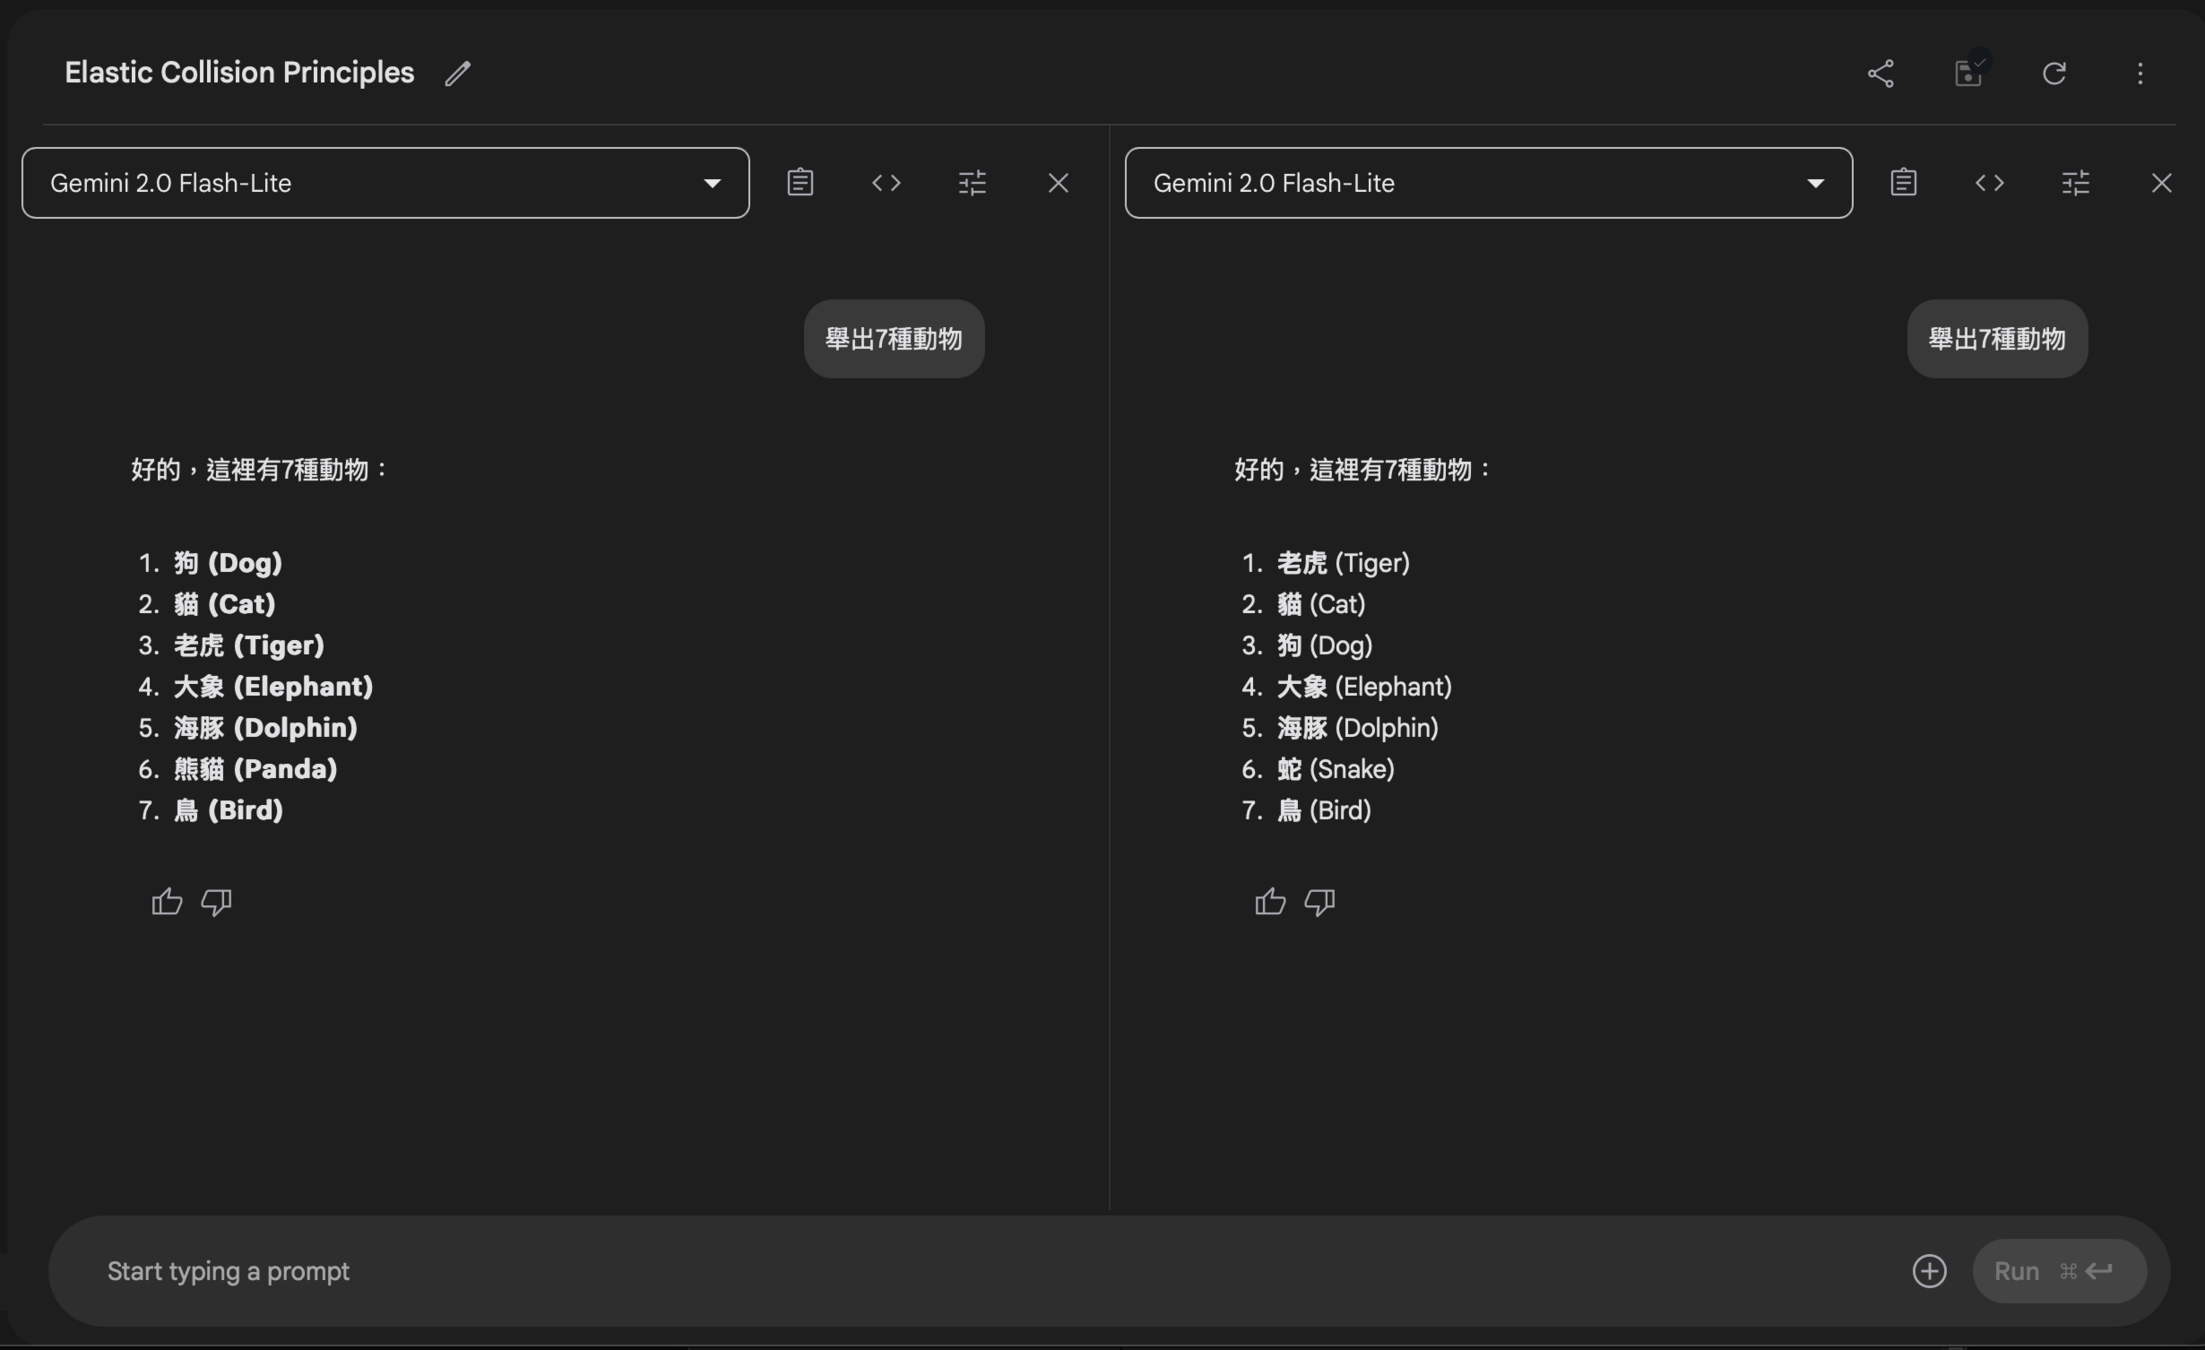The width and height of the screenshot is (2205, 1350).
Task: Open the system instructions clipboard in the right panel
Action: (1903, 183)
